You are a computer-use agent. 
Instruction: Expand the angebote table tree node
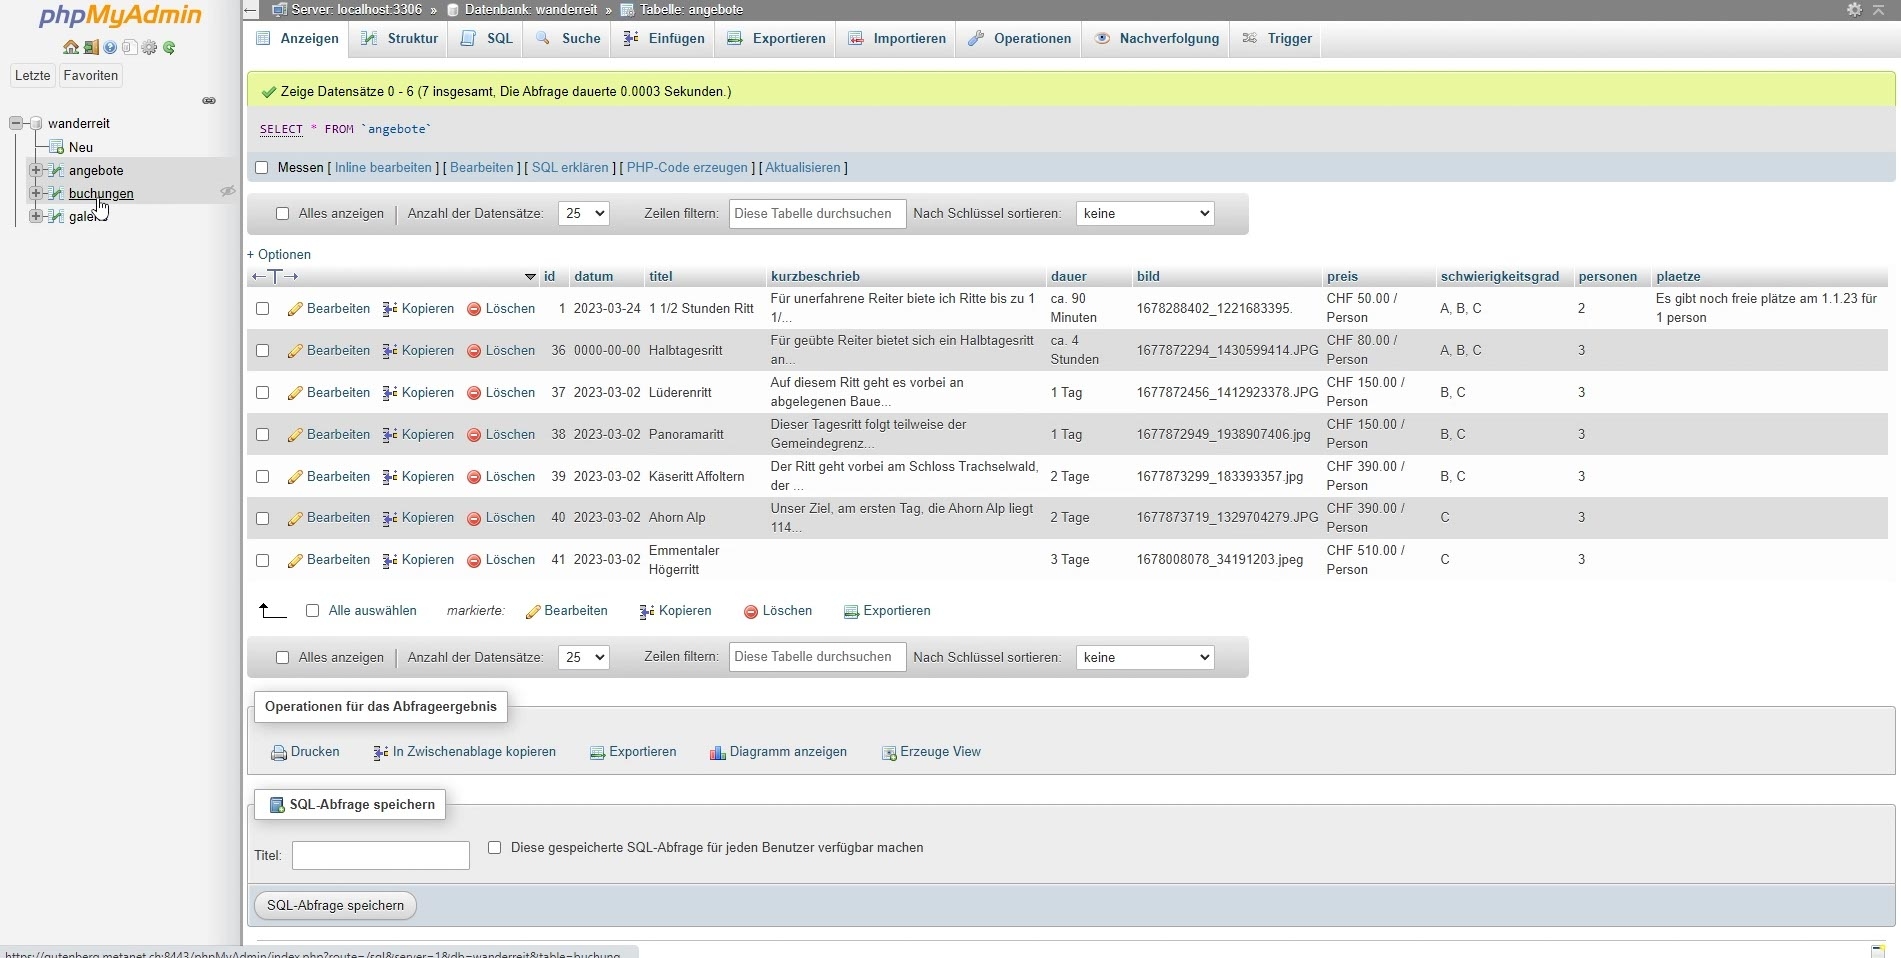[x=35, y=170]
